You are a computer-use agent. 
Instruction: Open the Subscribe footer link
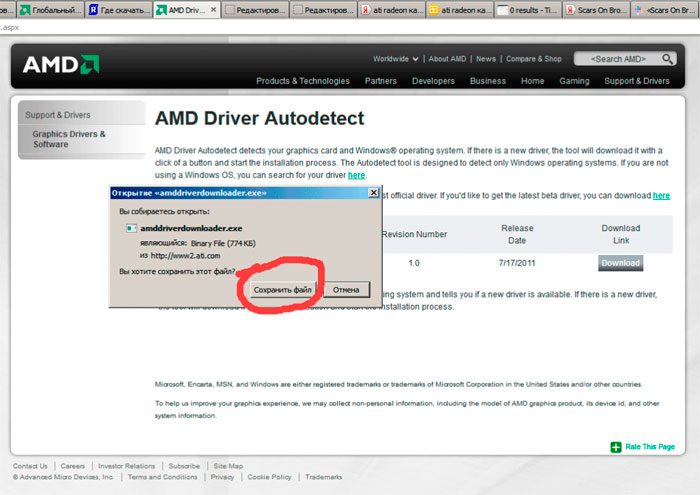click(184, 466)
